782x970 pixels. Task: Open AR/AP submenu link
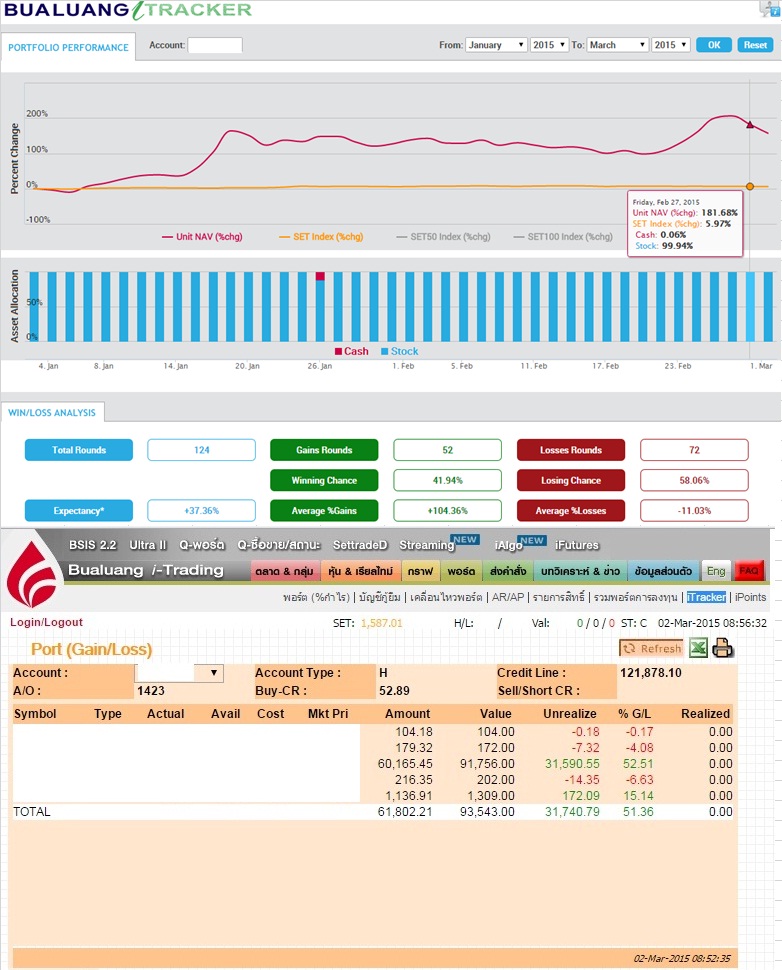pos(508,597)
